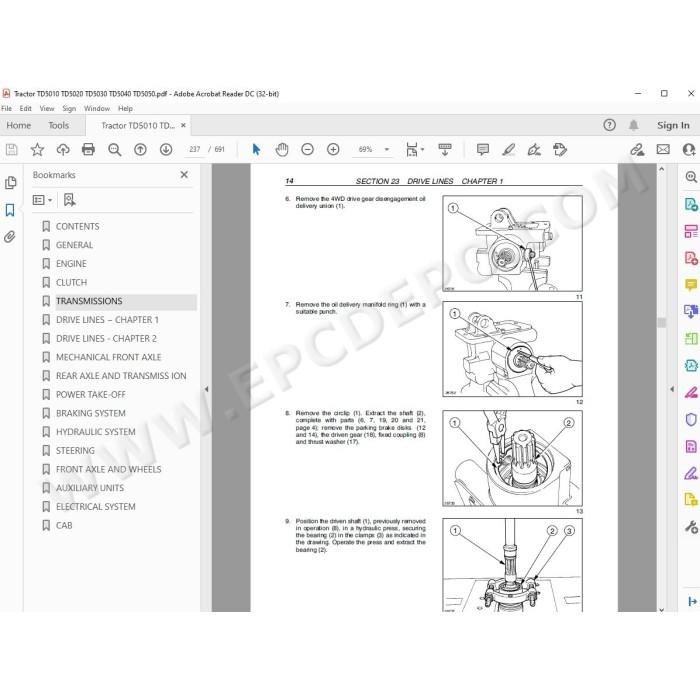Click the upload to cloud icon
The height and width of the screenshot is (700, 700).
(x=63, y=149)
